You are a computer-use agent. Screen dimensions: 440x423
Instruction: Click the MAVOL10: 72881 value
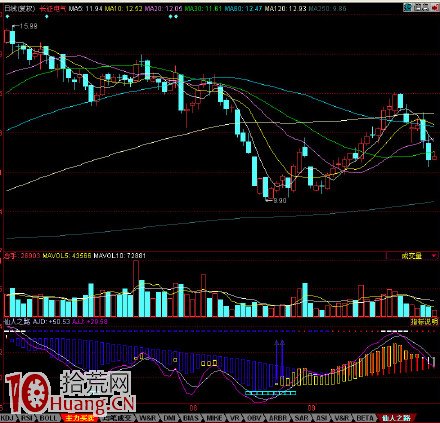click(119, 256)
